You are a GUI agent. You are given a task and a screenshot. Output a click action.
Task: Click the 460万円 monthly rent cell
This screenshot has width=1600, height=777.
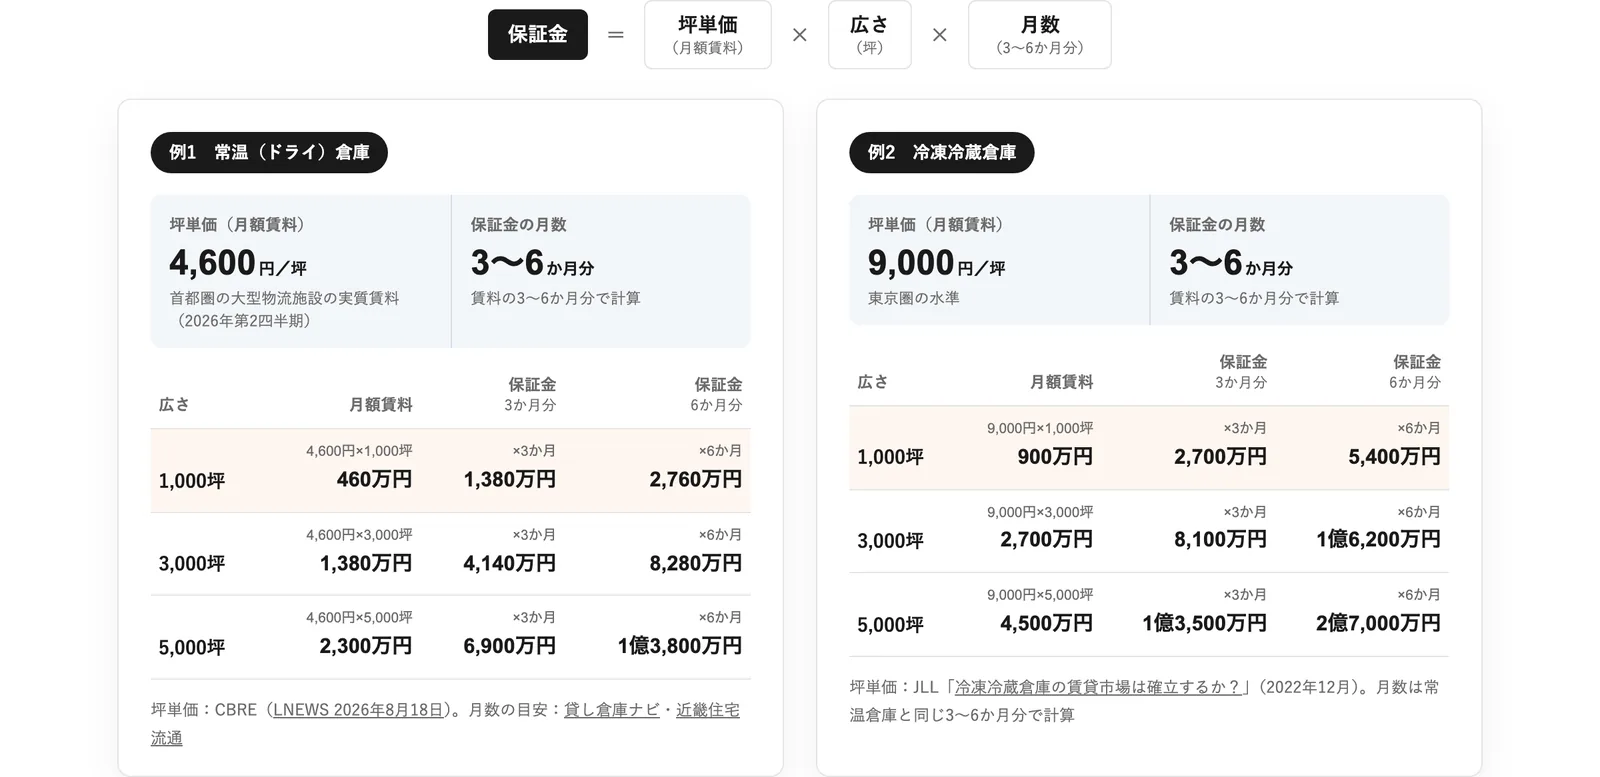[374, 479]
